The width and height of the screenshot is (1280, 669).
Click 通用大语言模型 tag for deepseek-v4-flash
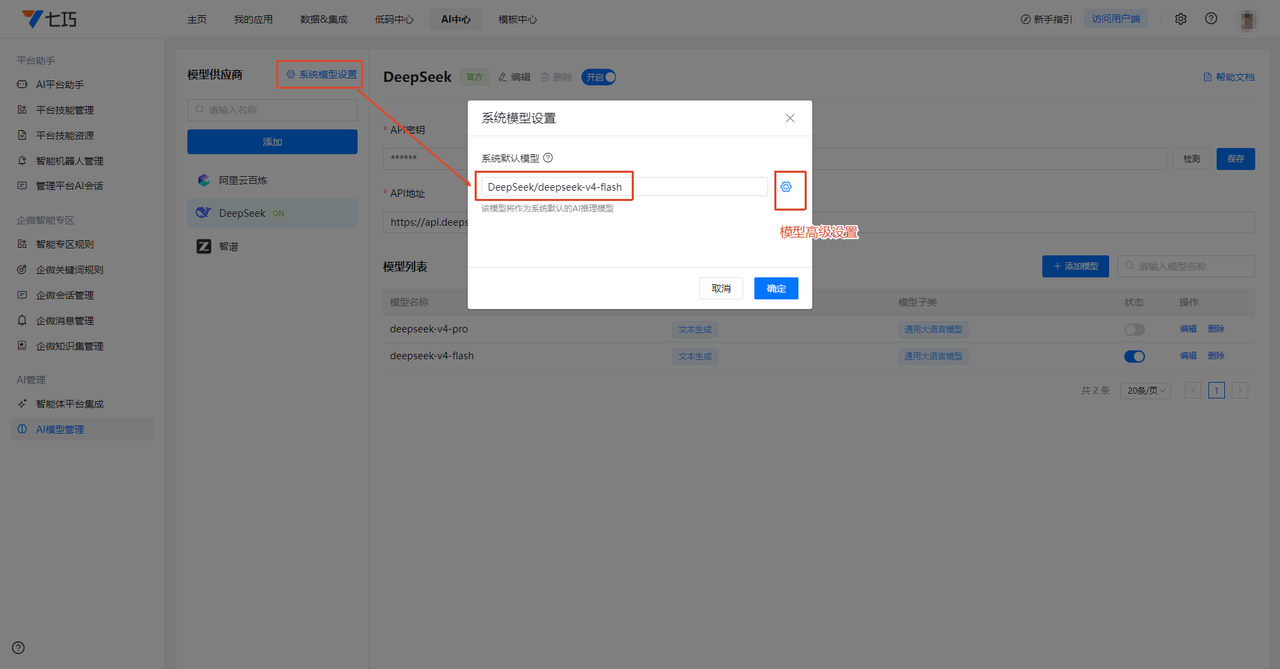tap(933, 356)
